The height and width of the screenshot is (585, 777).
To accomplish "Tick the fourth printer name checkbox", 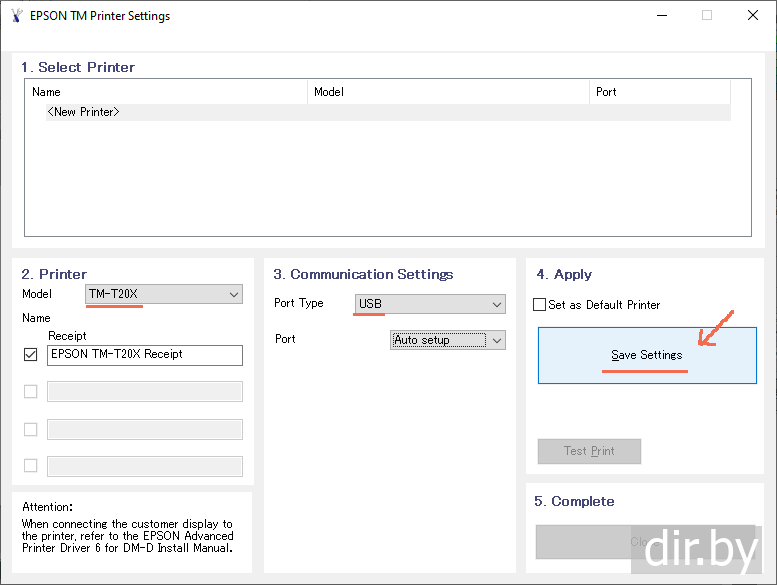I will pyautogui.click(x=30, y=465).
